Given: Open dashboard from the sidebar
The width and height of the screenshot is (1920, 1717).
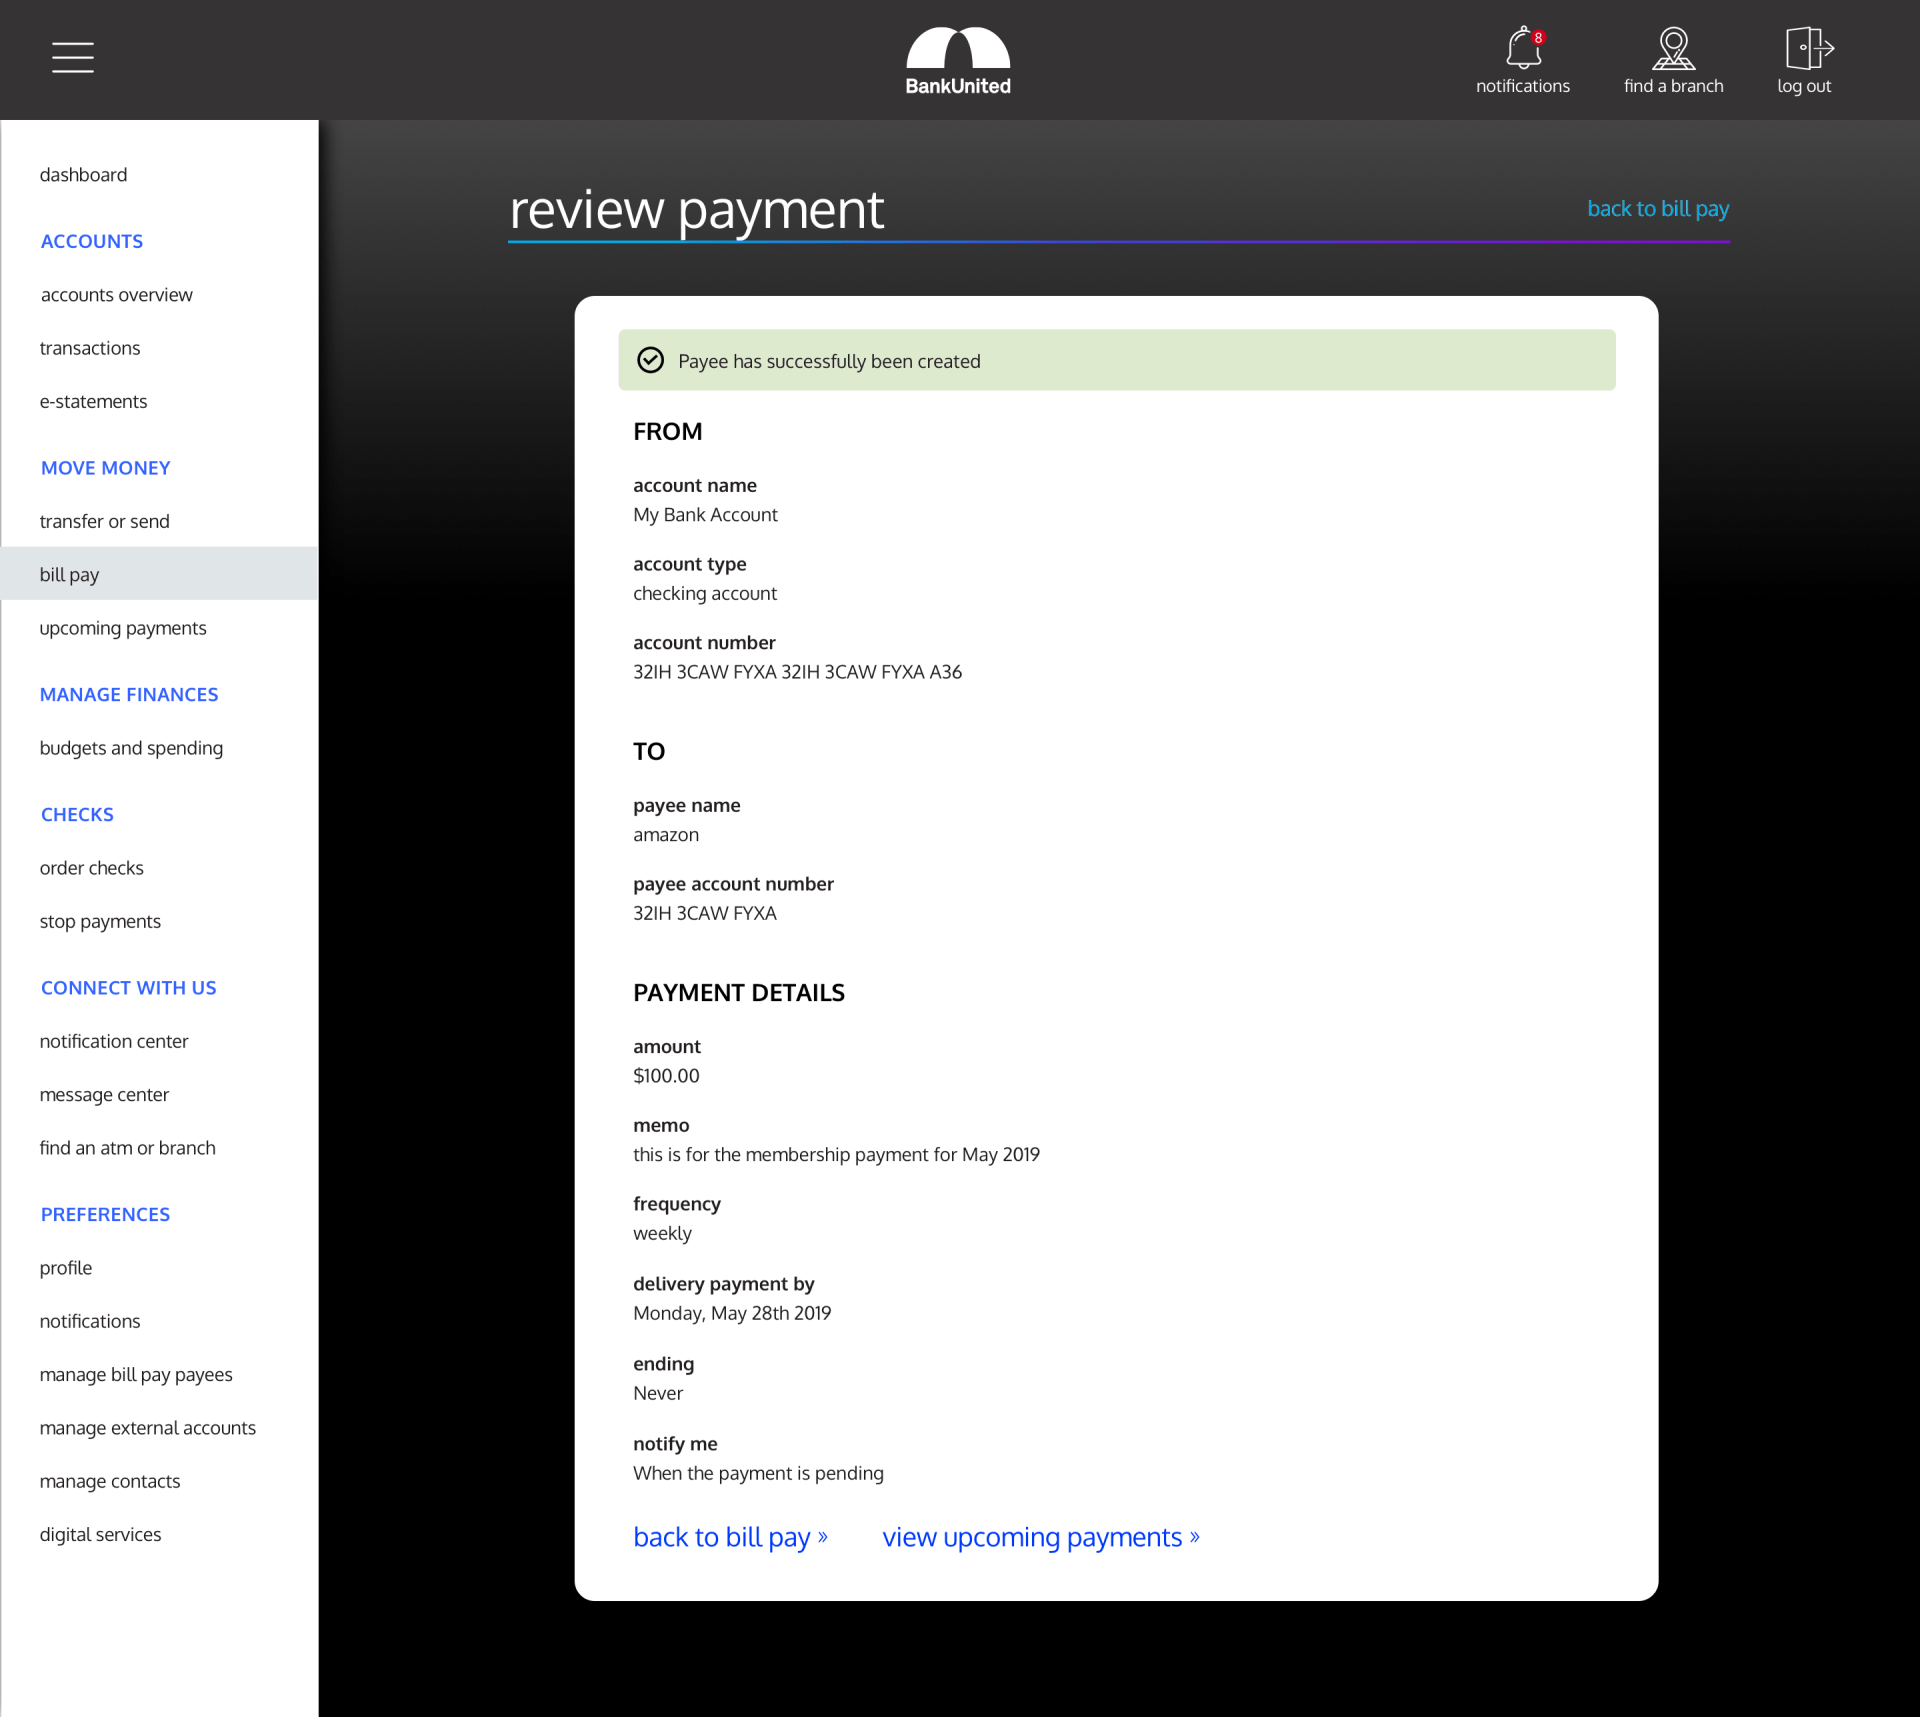Looking at the screenshot, I should click(x=84, y=175).
